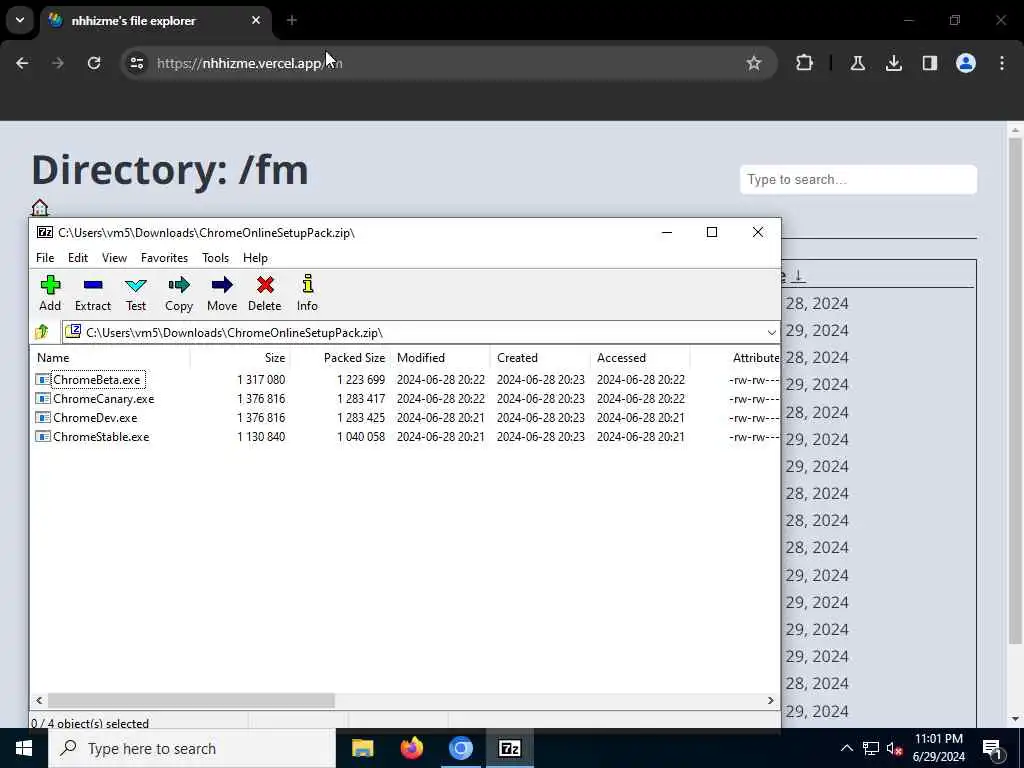Open the Chrome profile avatar
Viewport: 1024px width, 768px height.
point(966,63)
